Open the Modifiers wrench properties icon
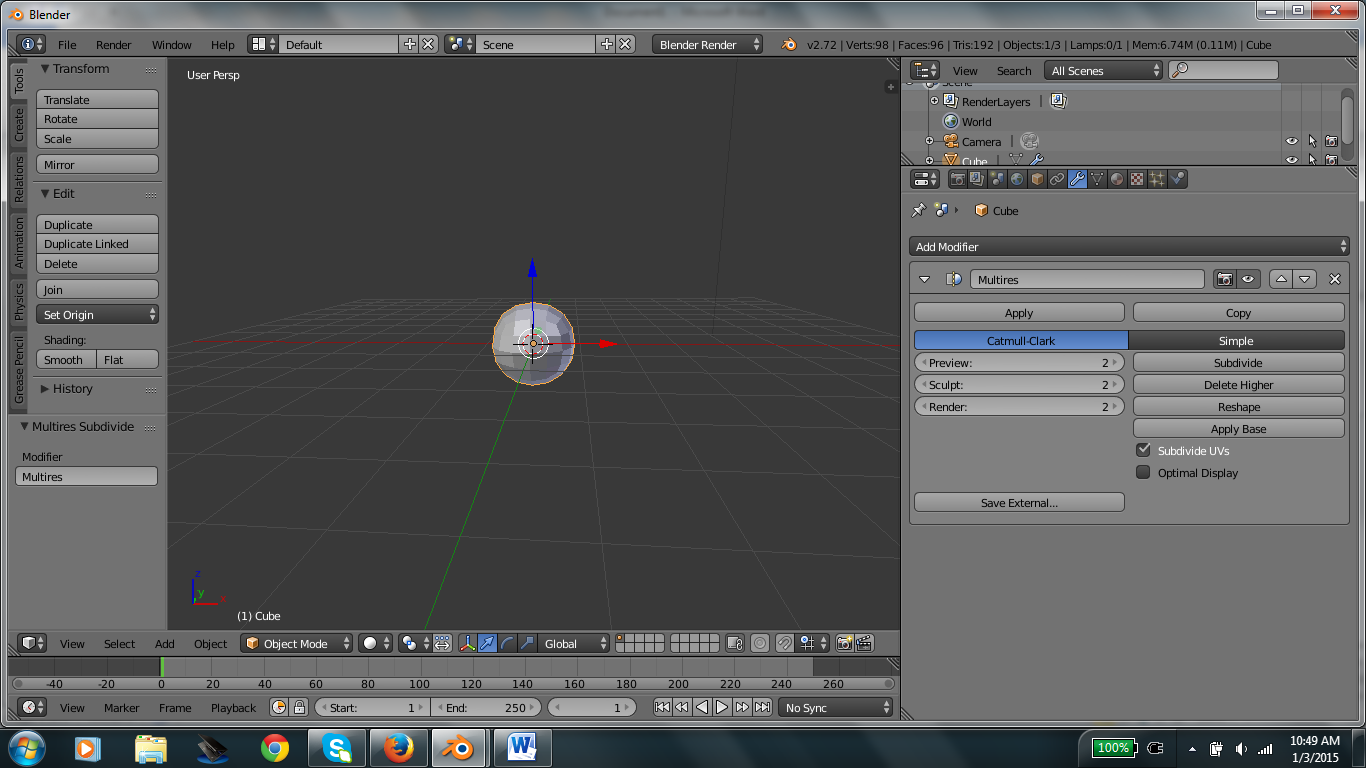Screen dimensions: 1366x768 [x=1077, y=179]
